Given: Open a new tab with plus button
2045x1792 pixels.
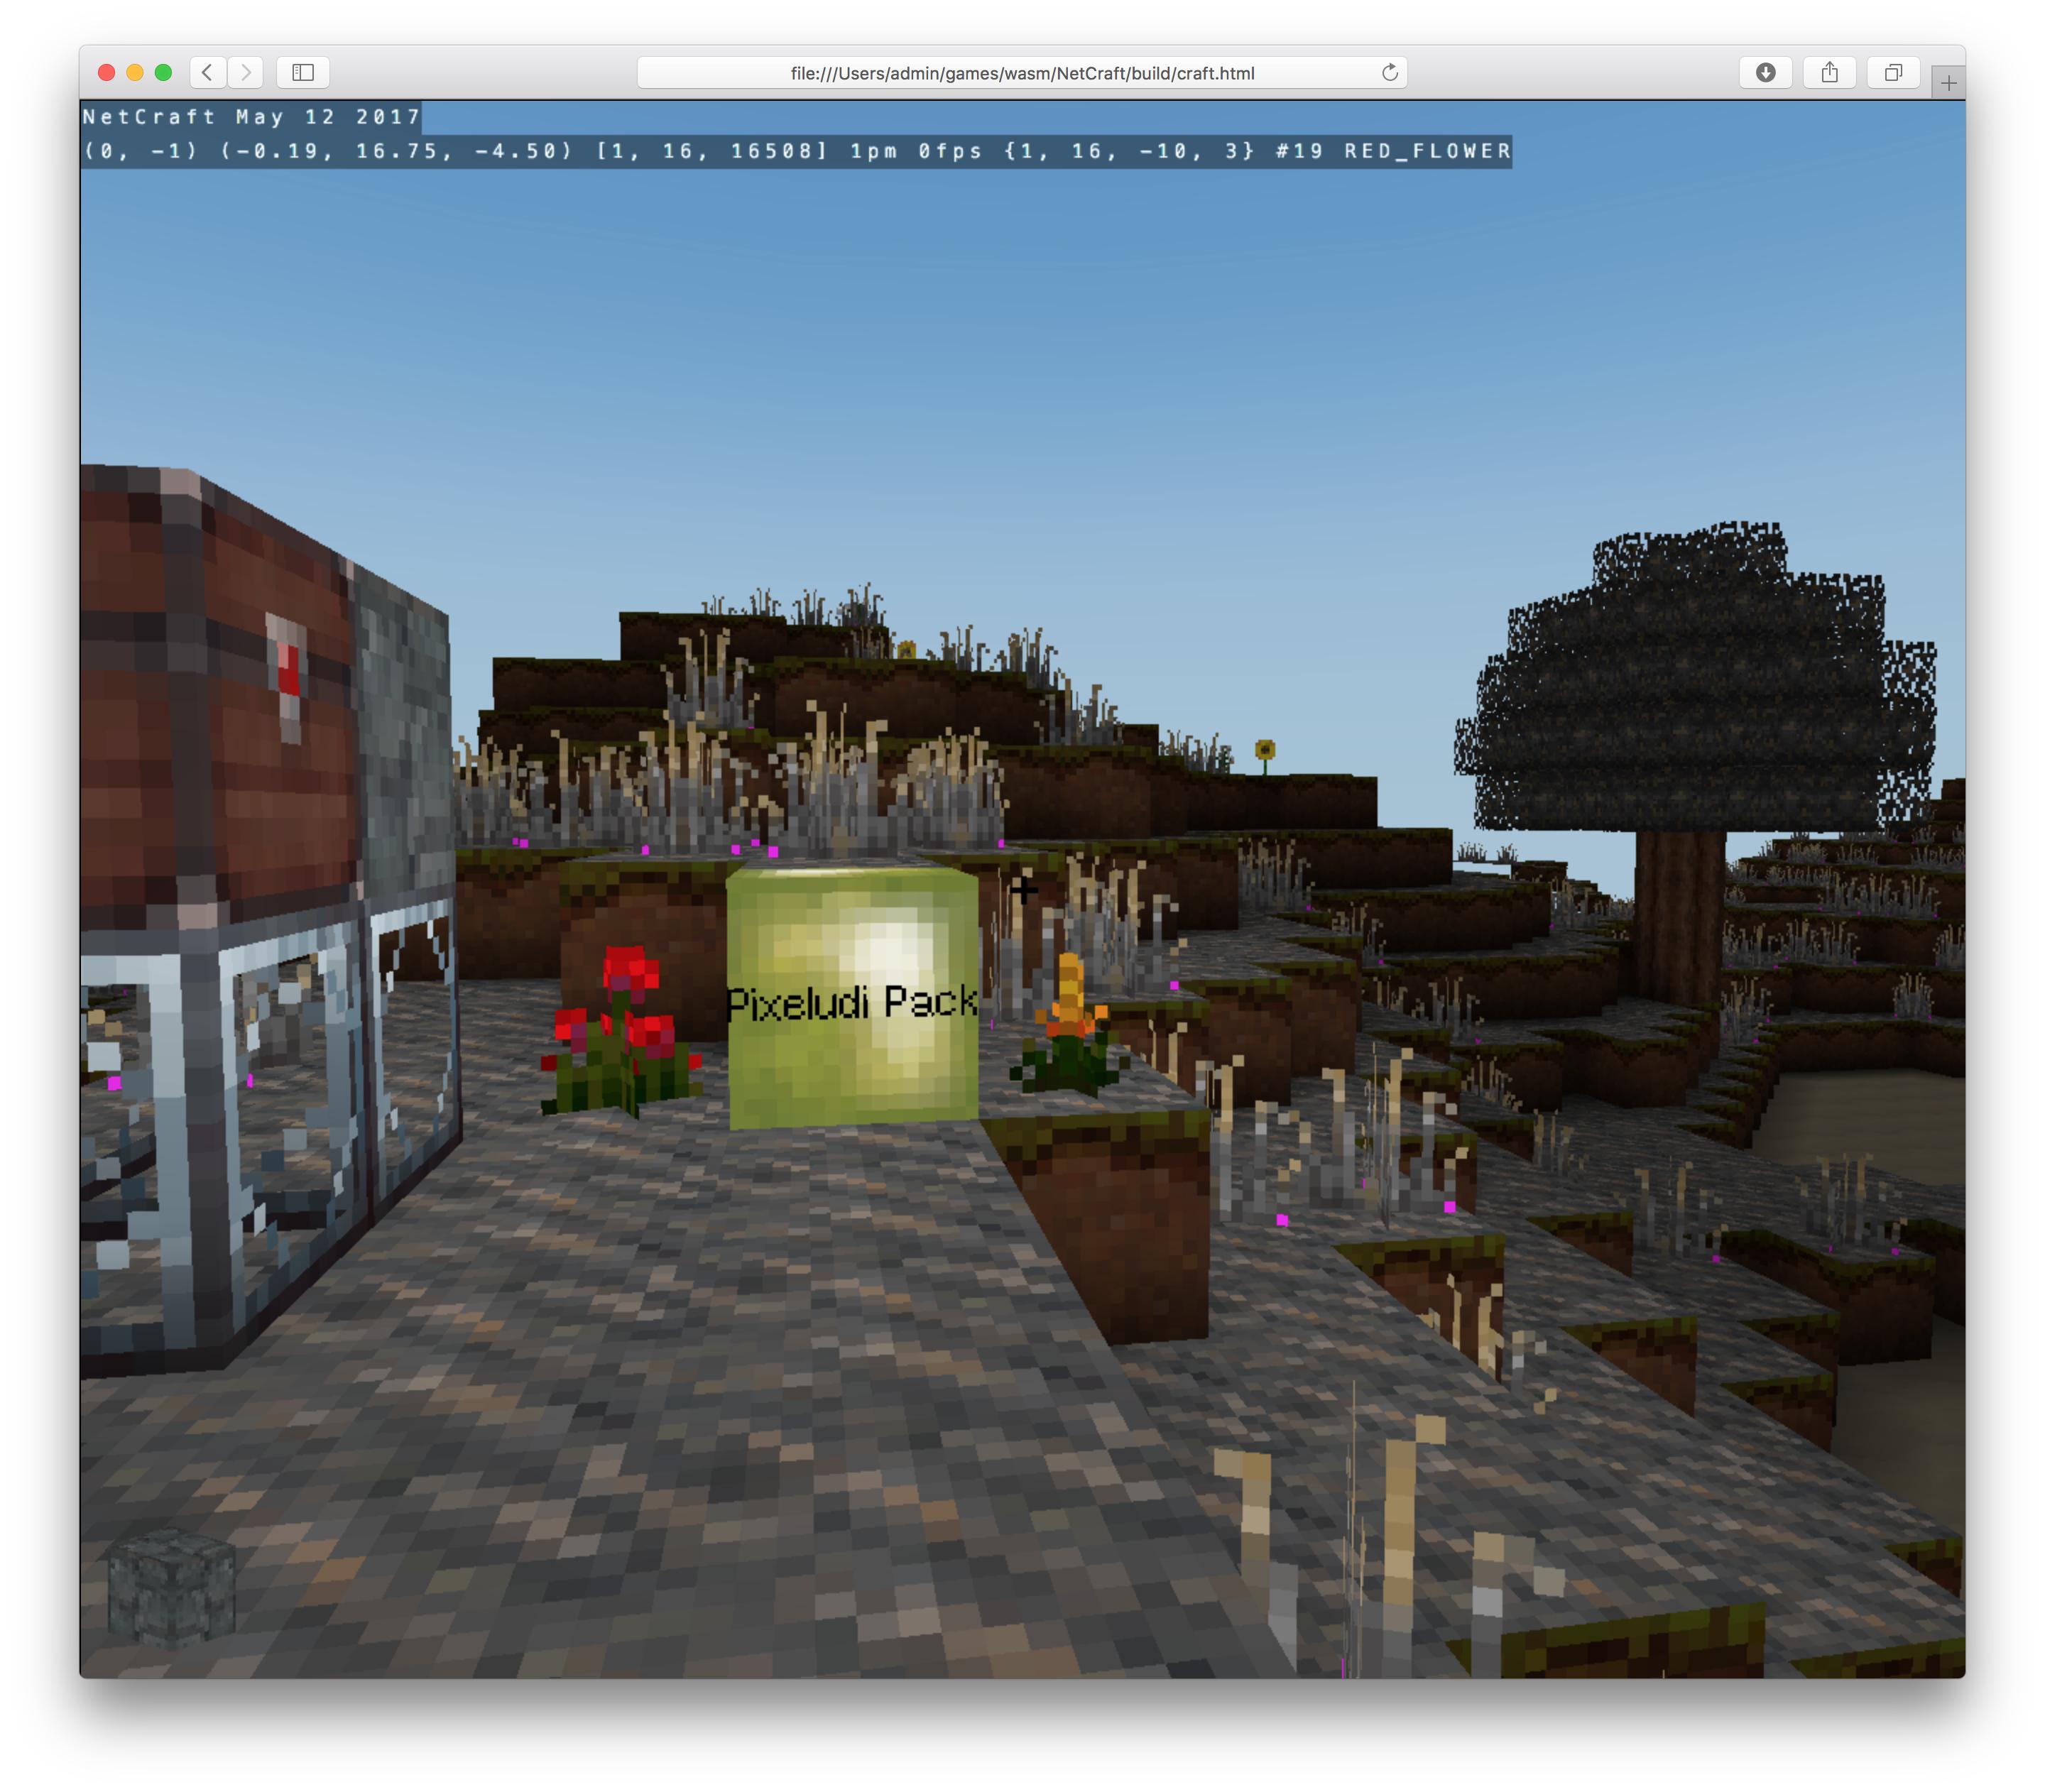Looking at the screenshot, I should click(1948, 83).
